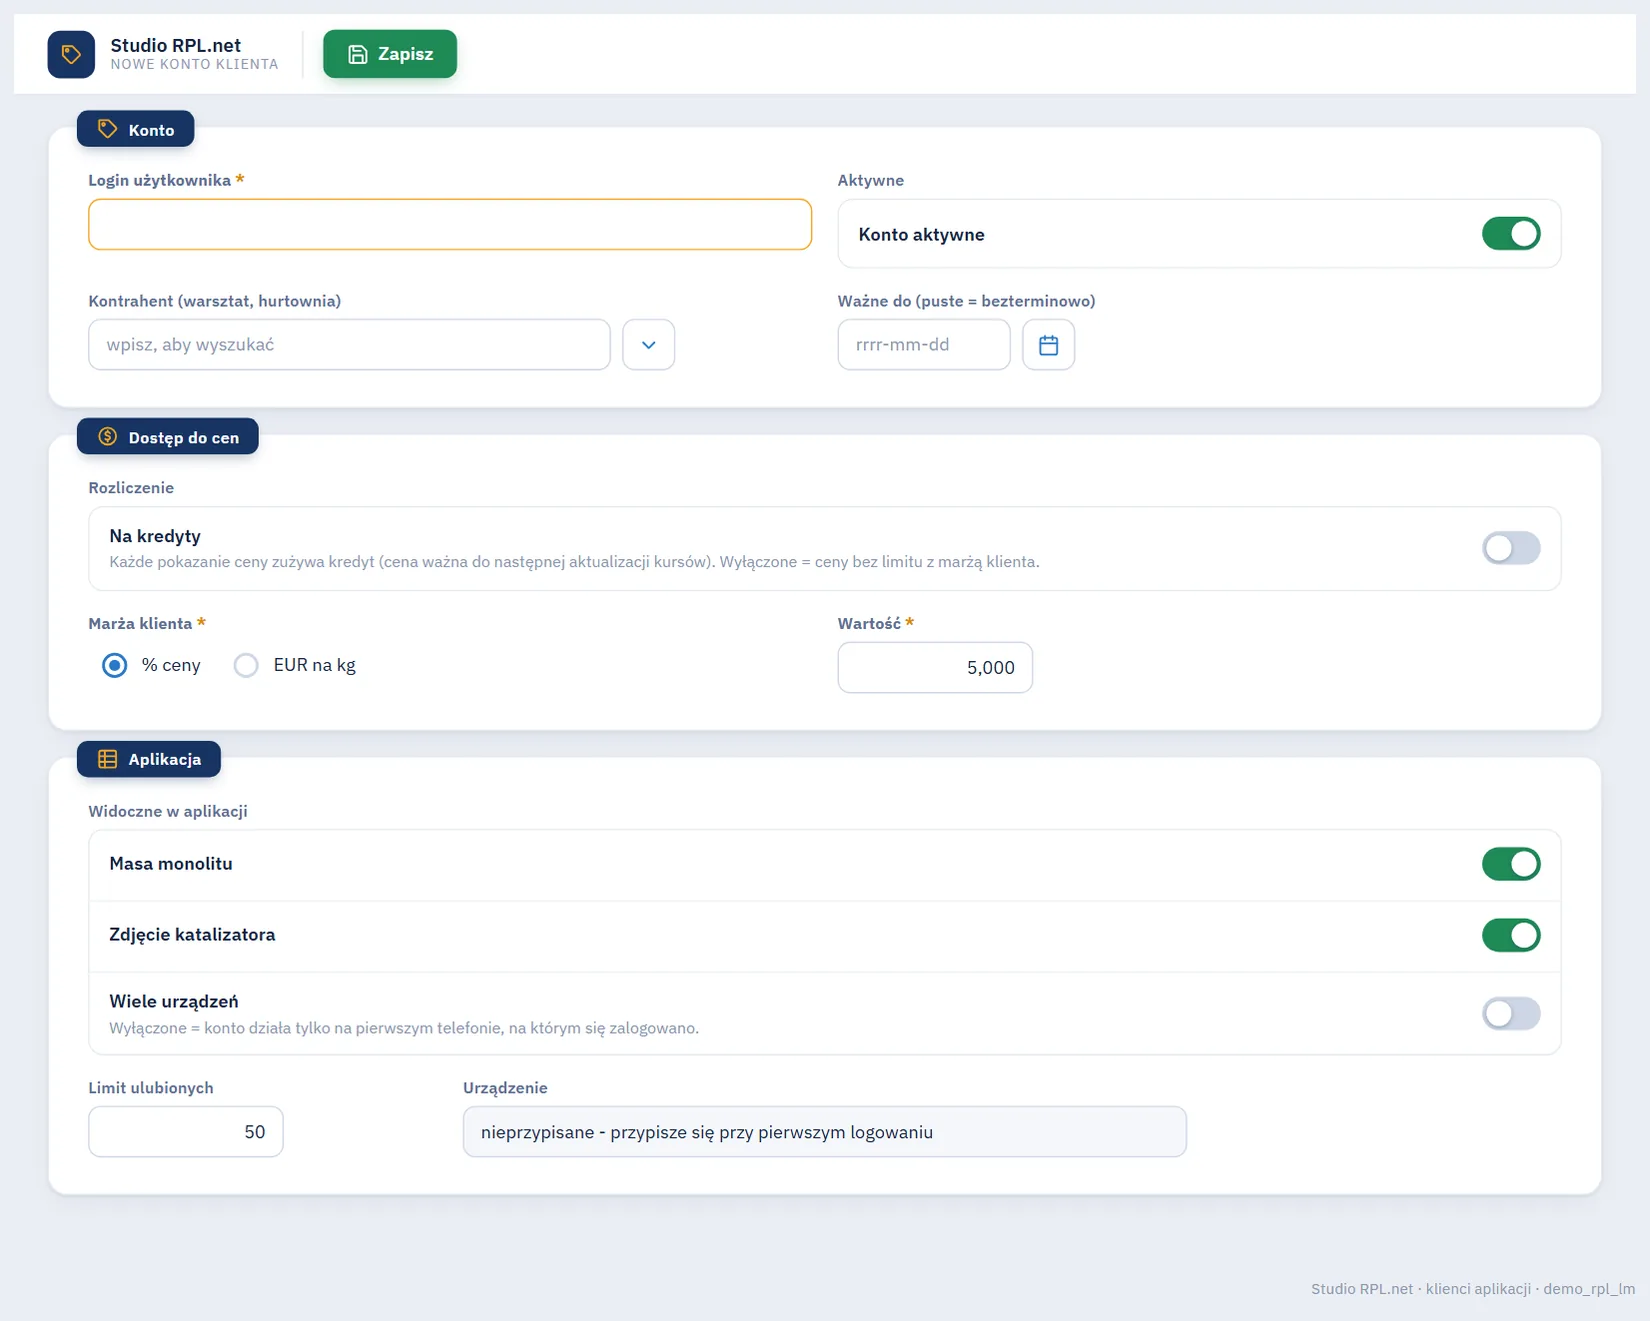Disable the Masa monolitu switch
The width and height of the screenshot is (1650, 1321).
(x=1511, y=864)
